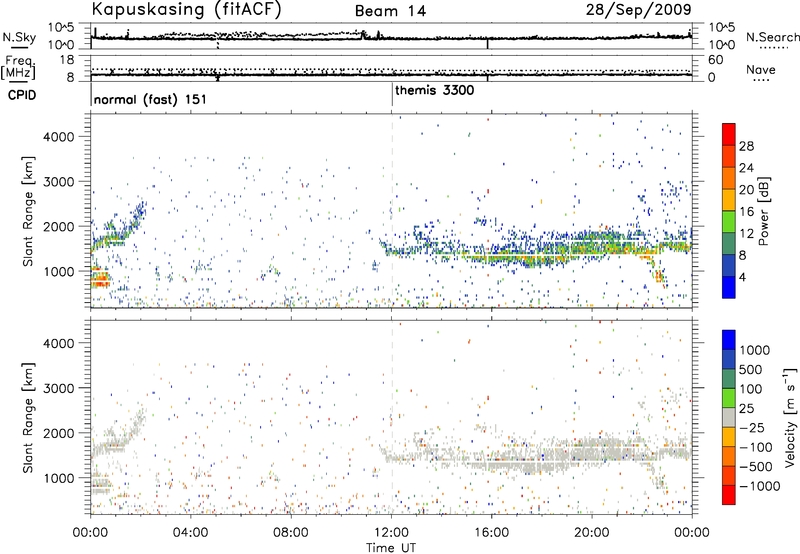This screenshot has width=800, height=554.
Task: Click the 'CPID' row label
Action: 22,95
